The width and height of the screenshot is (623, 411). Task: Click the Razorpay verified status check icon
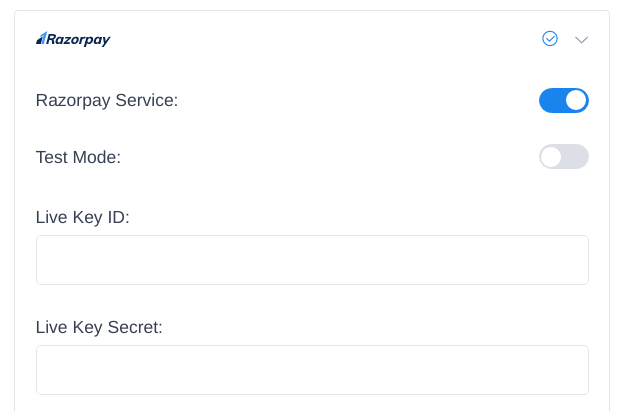pos(549,39)
